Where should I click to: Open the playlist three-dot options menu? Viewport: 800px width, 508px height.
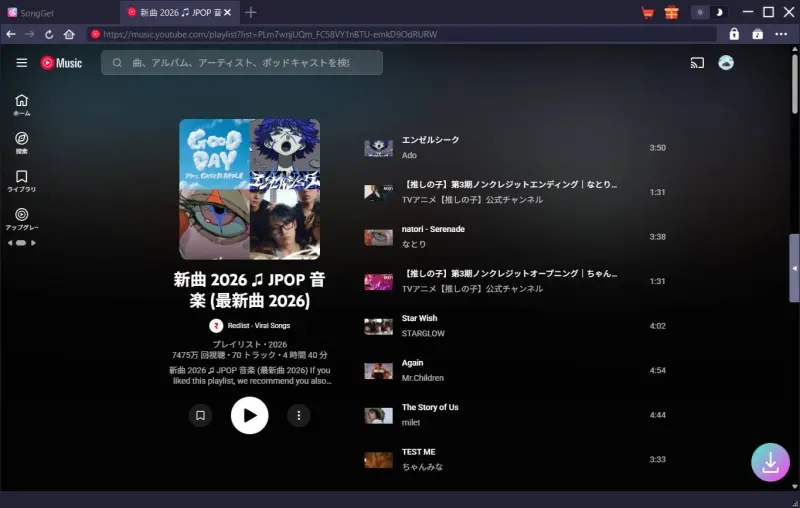pyautogui.click(x=298, y=415)
